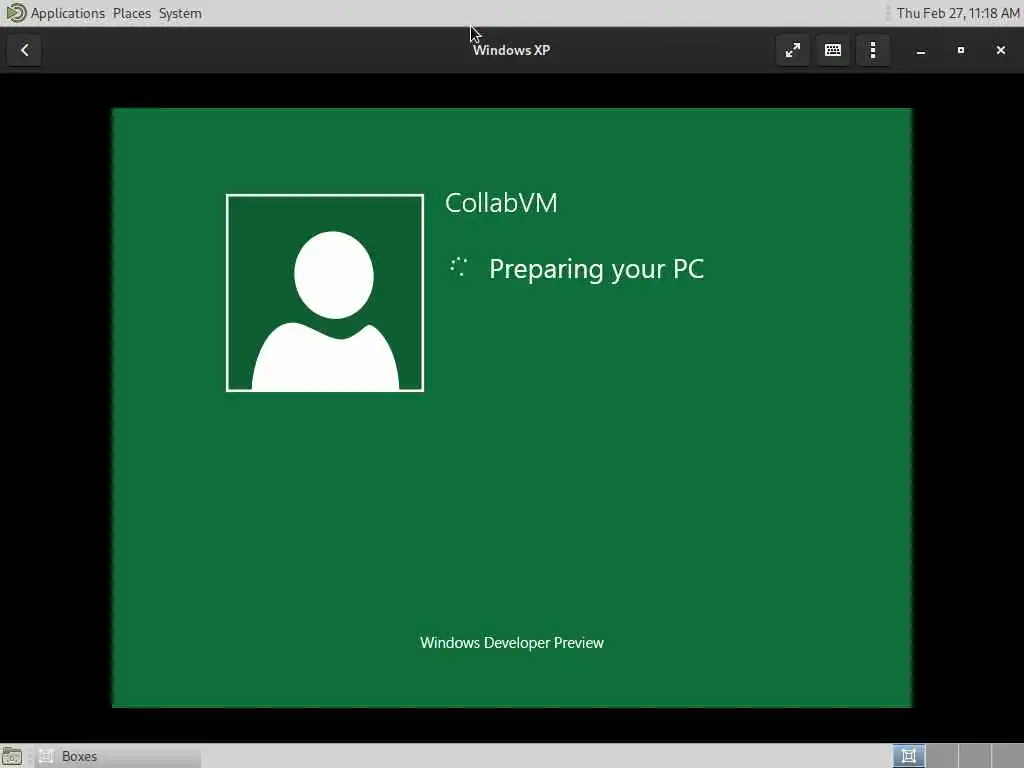The image size is (1024, 768).
Task: Click the loading spinner beside Preparing your PC
Action: [x=458, y=267]
